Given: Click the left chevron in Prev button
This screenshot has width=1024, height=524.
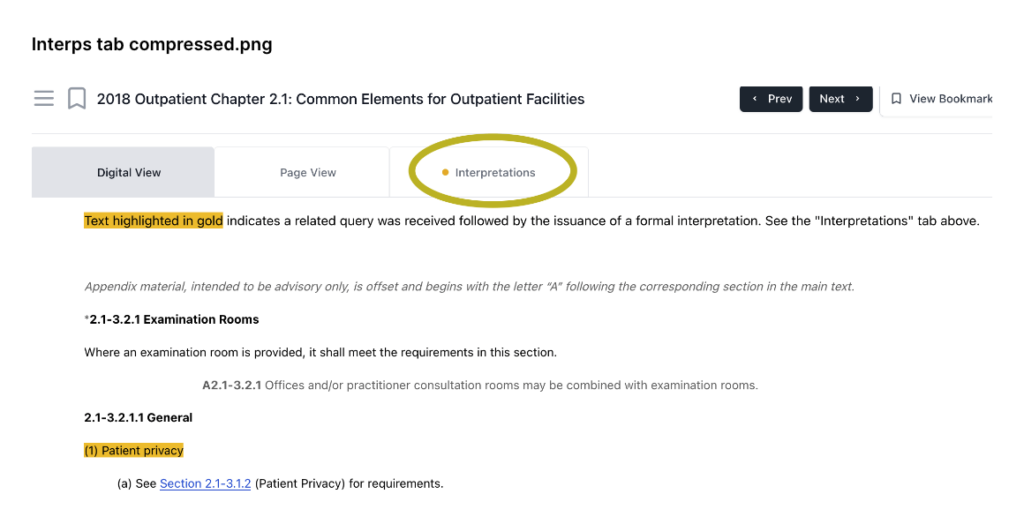Looking at the screenshot, I should 755,99.
